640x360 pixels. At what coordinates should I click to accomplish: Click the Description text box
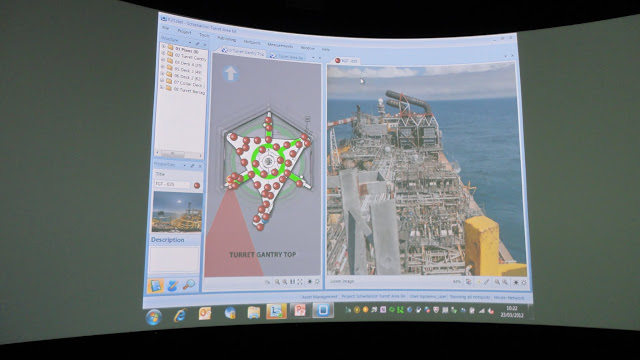tap(174, 260)
